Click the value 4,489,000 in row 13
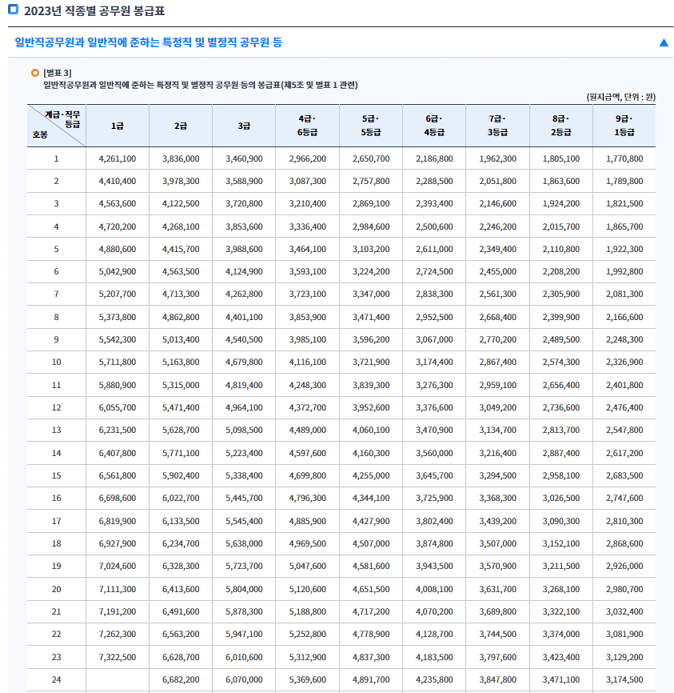Image resolution: width=674 pixels, height=693 pixels. click(307, 430)
